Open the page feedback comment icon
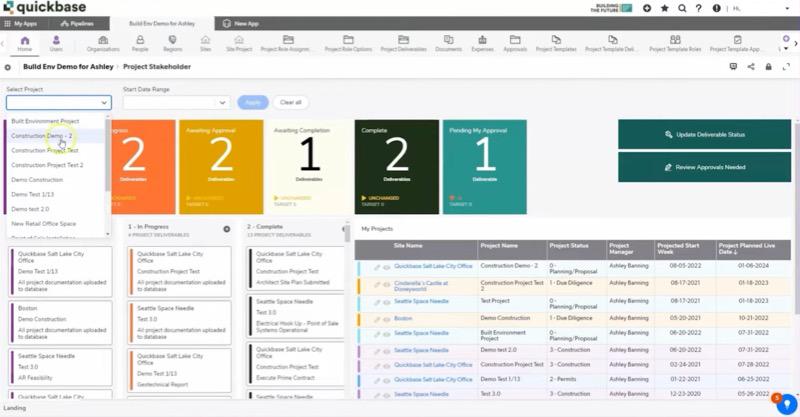The width and height of the screenshot is (800, 417). [x=733, y=66]
